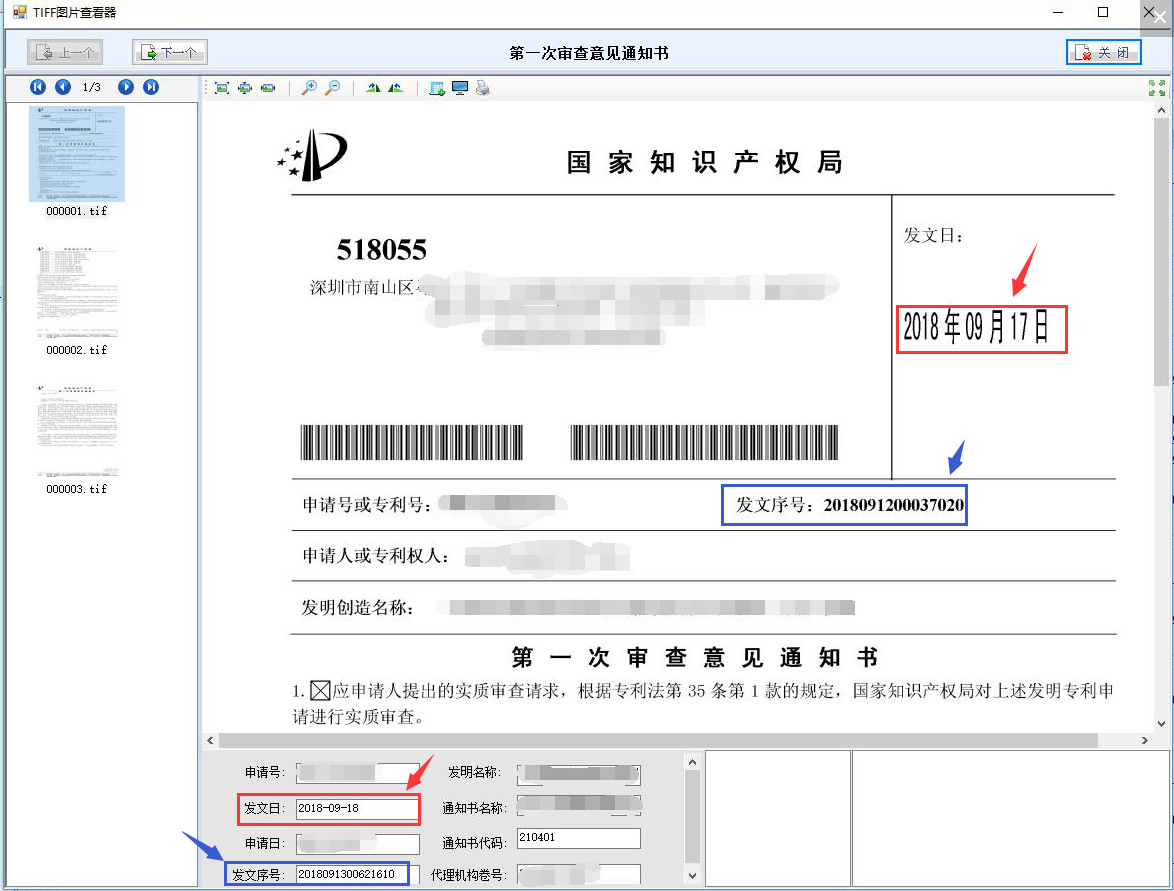
Task: Click the 申请号或专利号 label in document
Action: (x=367, y=505)
